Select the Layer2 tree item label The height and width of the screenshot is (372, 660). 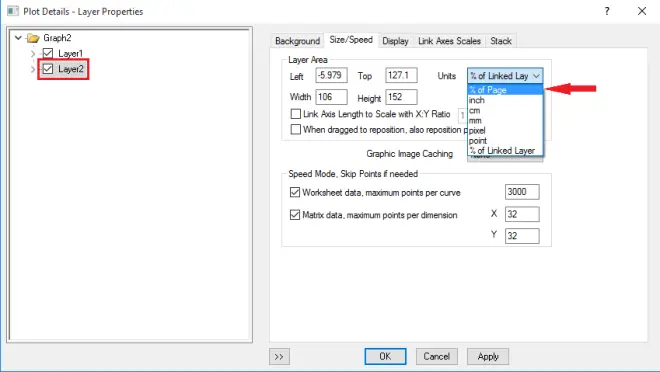70,69
